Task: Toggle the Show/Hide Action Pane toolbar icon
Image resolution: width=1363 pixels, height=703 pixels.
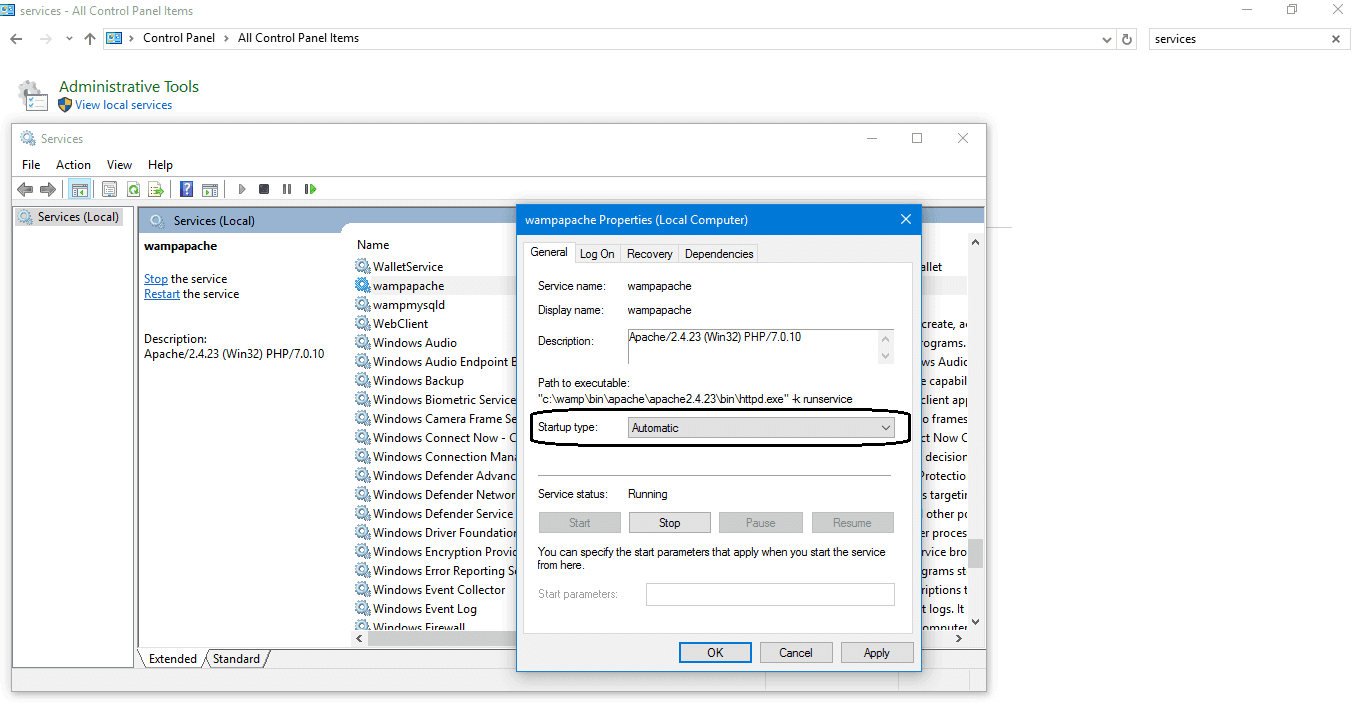Action: coord(210,189)
